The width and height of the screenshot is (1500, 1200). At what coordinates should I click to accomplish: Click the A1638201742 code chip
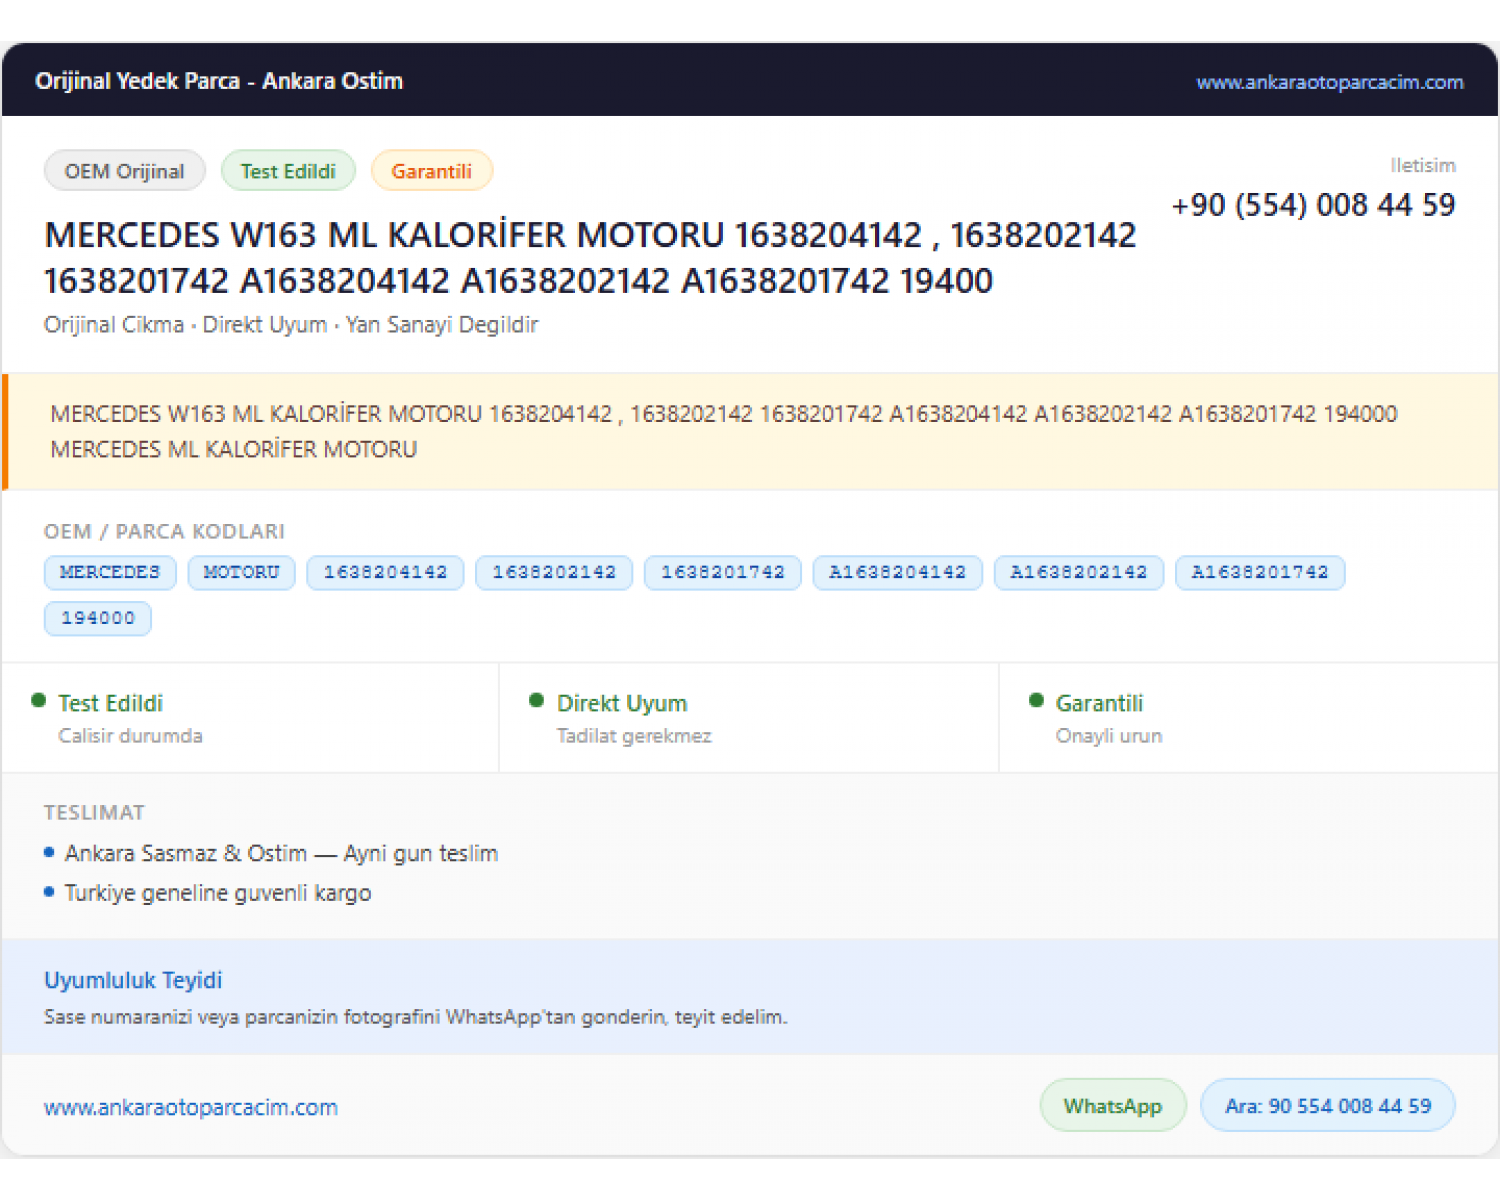click(x=1260, y=573)
